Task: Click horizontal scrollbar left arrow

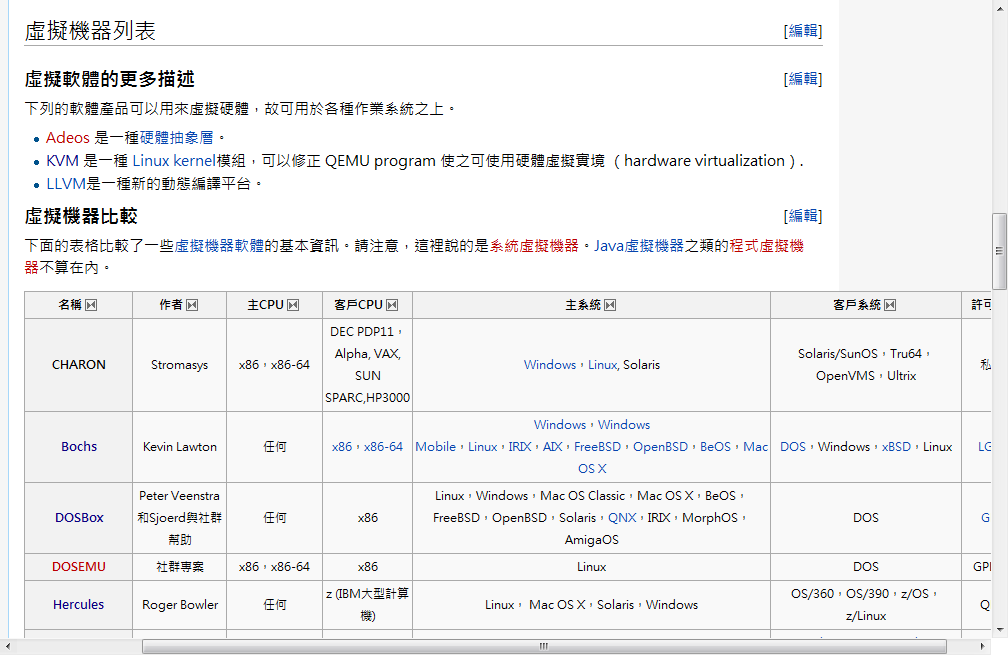Action: pyautogui.click(x=9, y=646)
